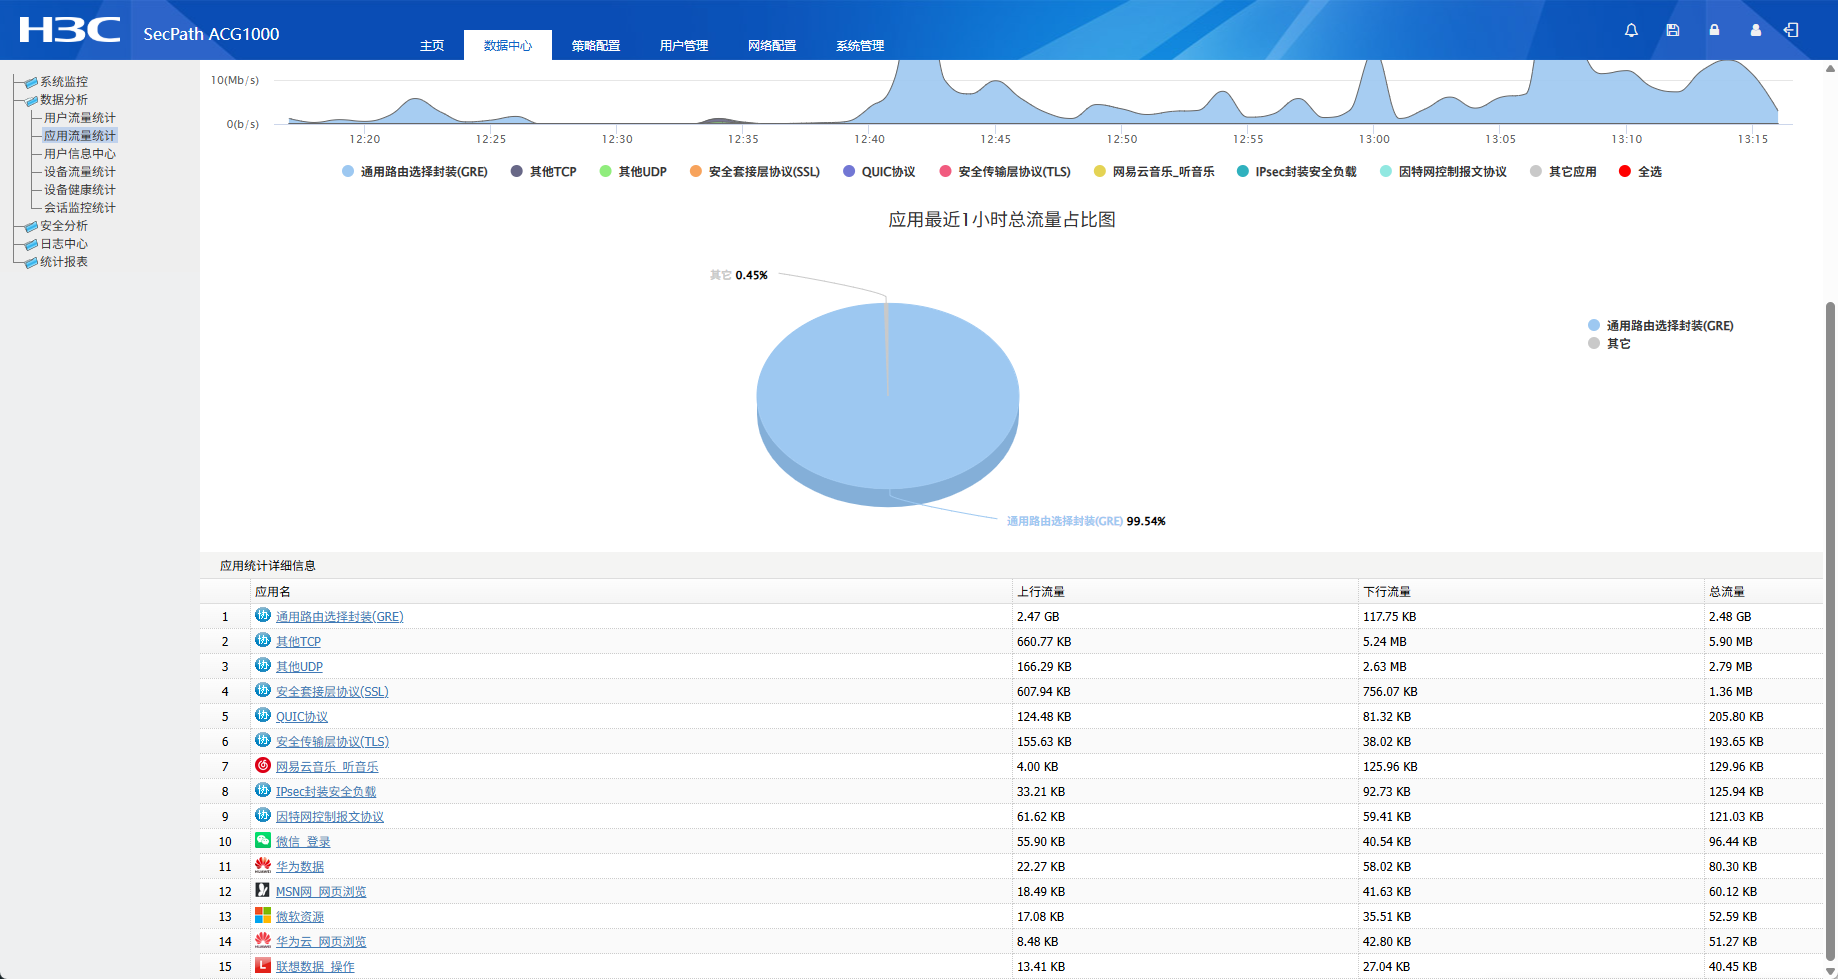The height and width of the screenshot is (979, 1838).
Task: Open the IPsec封装安全负载 application link
Action: tap(326, 792)
